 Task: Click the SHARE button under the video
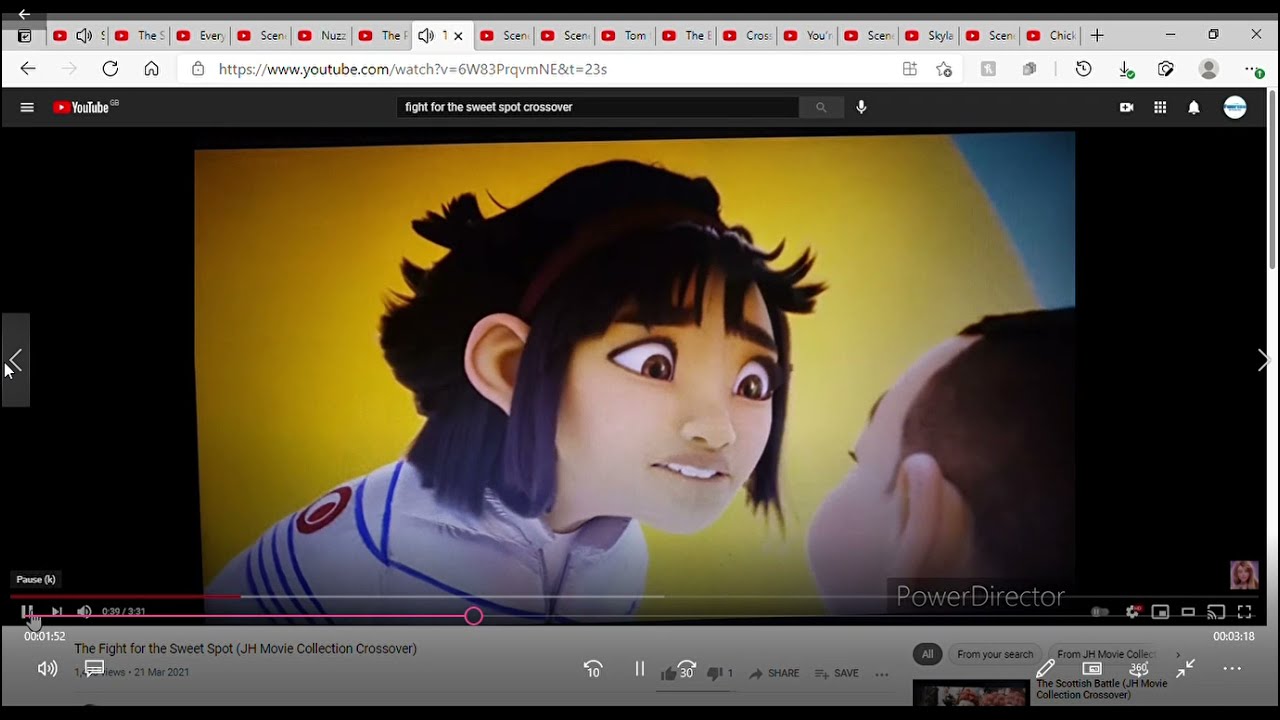click(x=774, y=673)
